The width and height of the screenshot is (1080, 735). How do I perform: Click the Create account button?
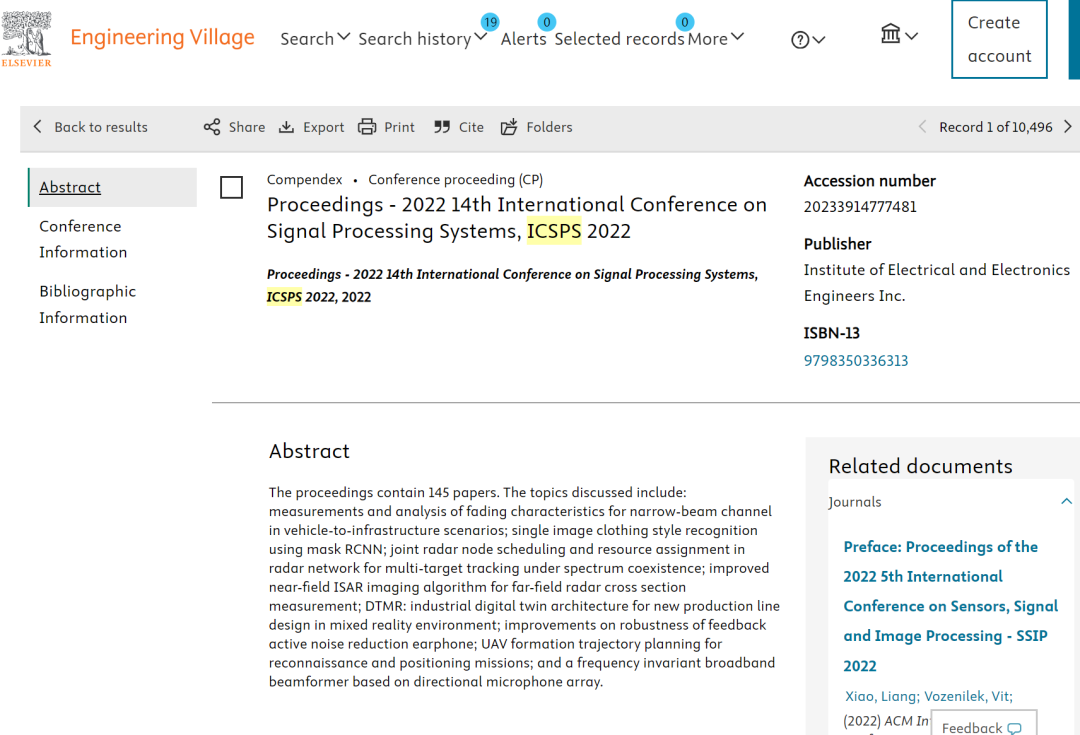tap(999, 39)
